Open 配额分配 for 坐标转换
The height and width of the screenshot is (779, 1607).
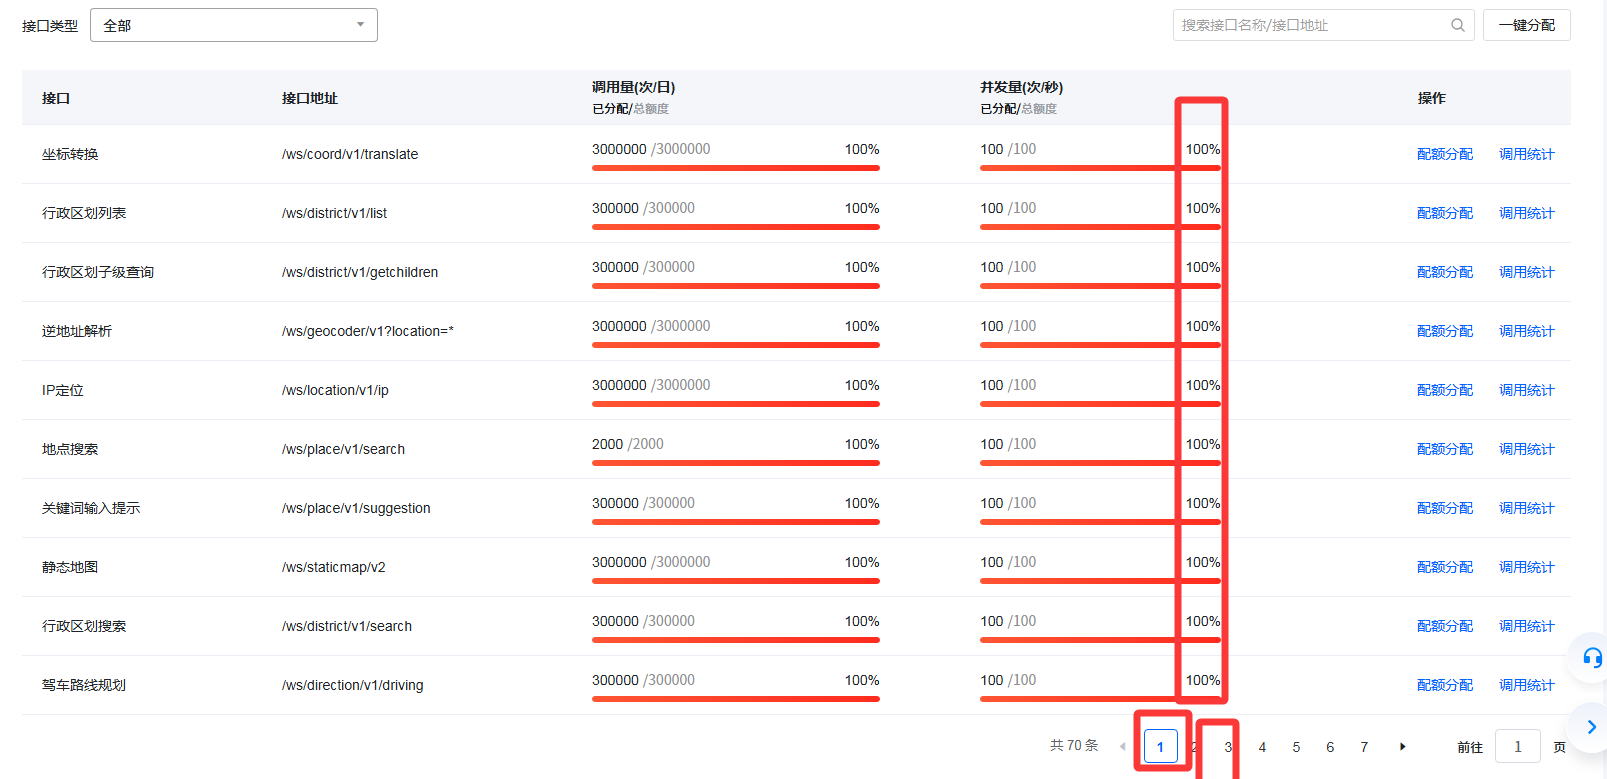point(1444,154)
